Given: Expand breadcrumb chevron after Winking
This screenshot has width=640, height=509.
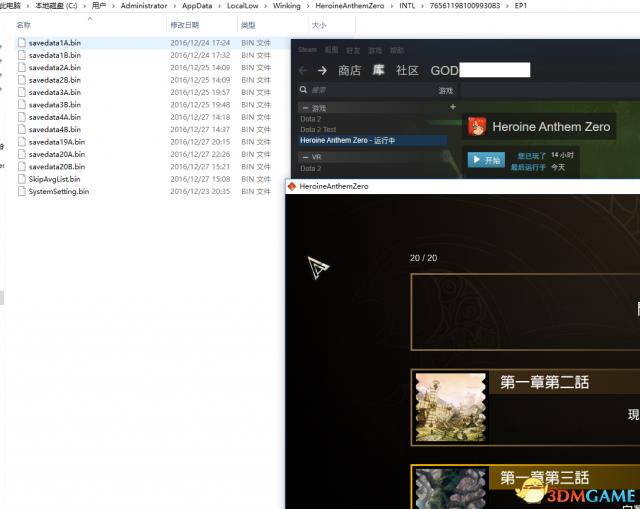Looking at the screenshot, I should click(308, 6).
